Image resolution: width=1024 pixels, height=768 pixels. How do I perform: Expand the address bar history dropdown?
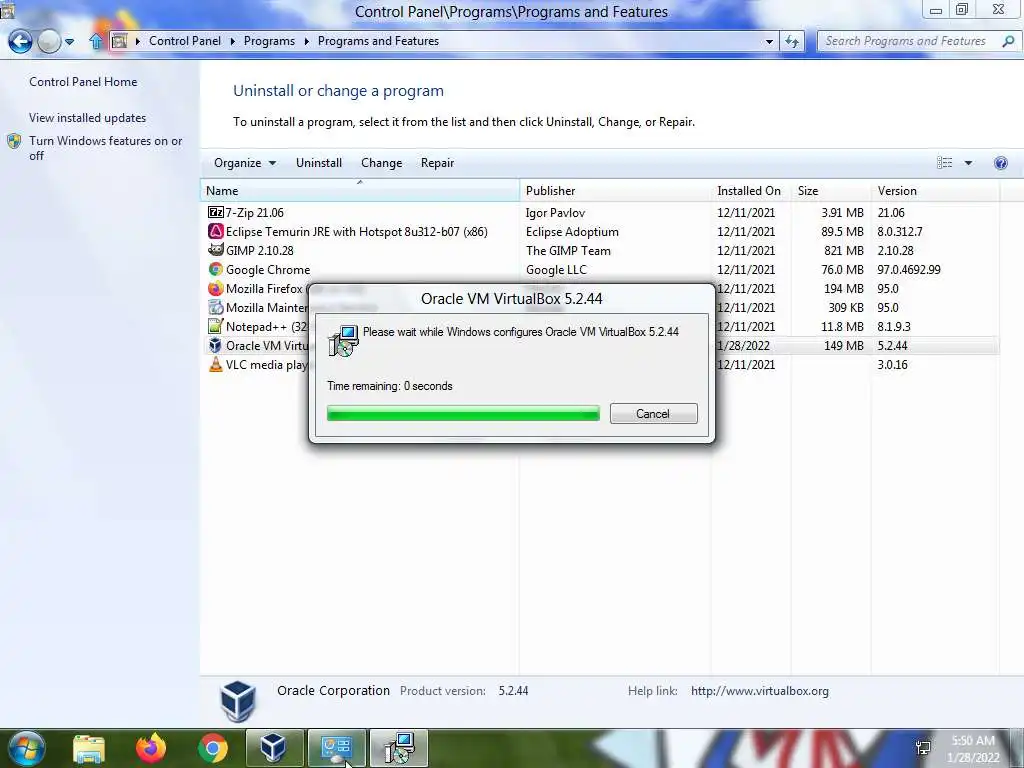pos(769,41)
